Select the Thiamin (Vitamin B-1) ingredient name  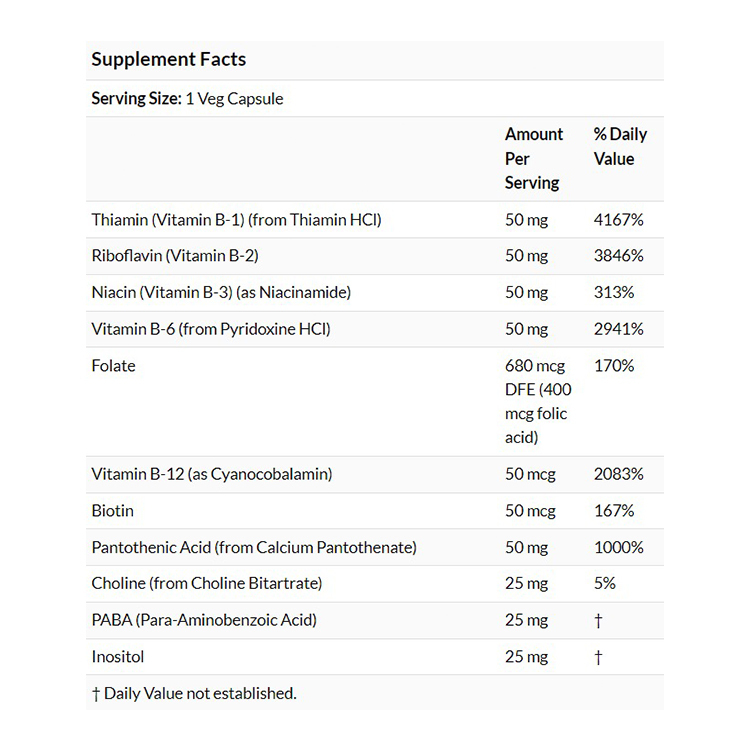[236, 219]
